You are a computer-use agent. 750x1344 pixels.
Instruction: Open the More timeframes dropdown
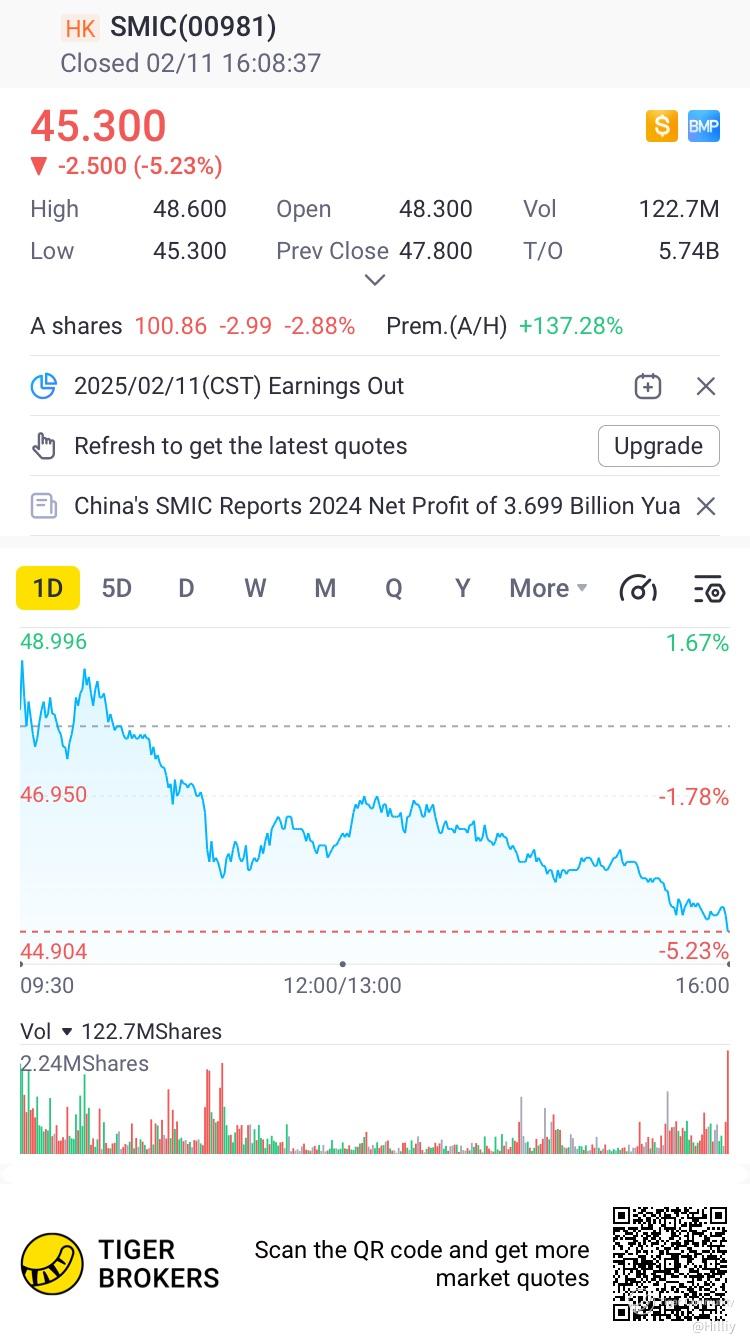pyautogui.click(x=548, y=588)
